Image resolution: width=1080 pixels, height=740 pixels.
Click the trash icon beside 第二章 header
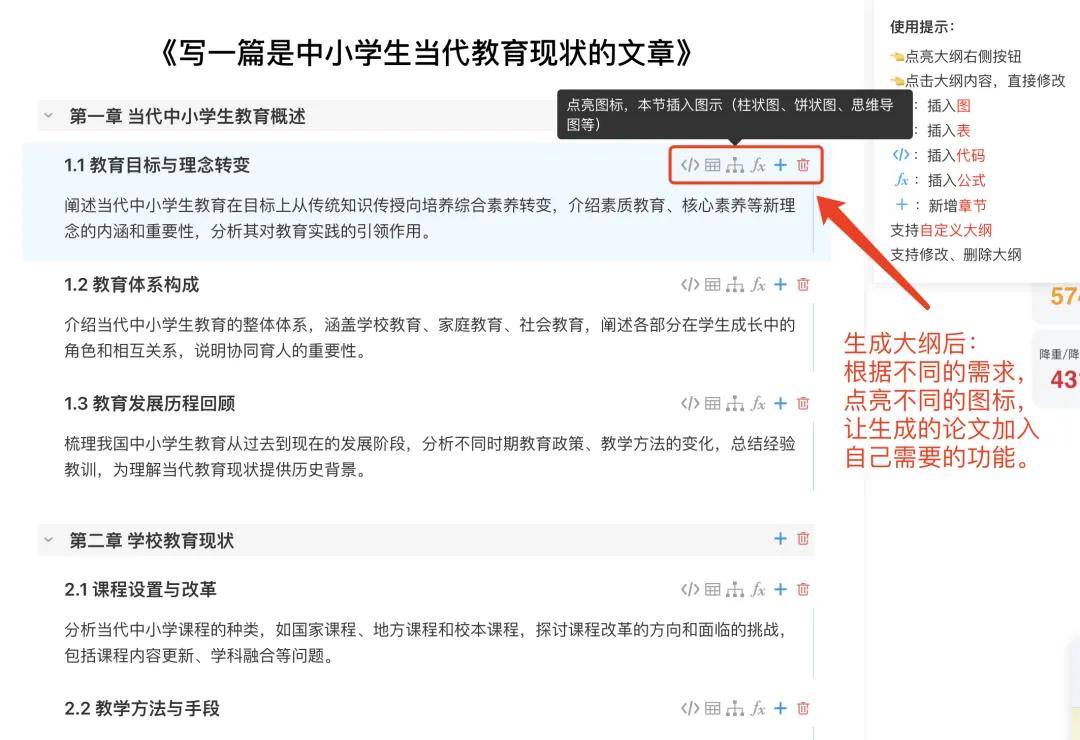(802, 538)
